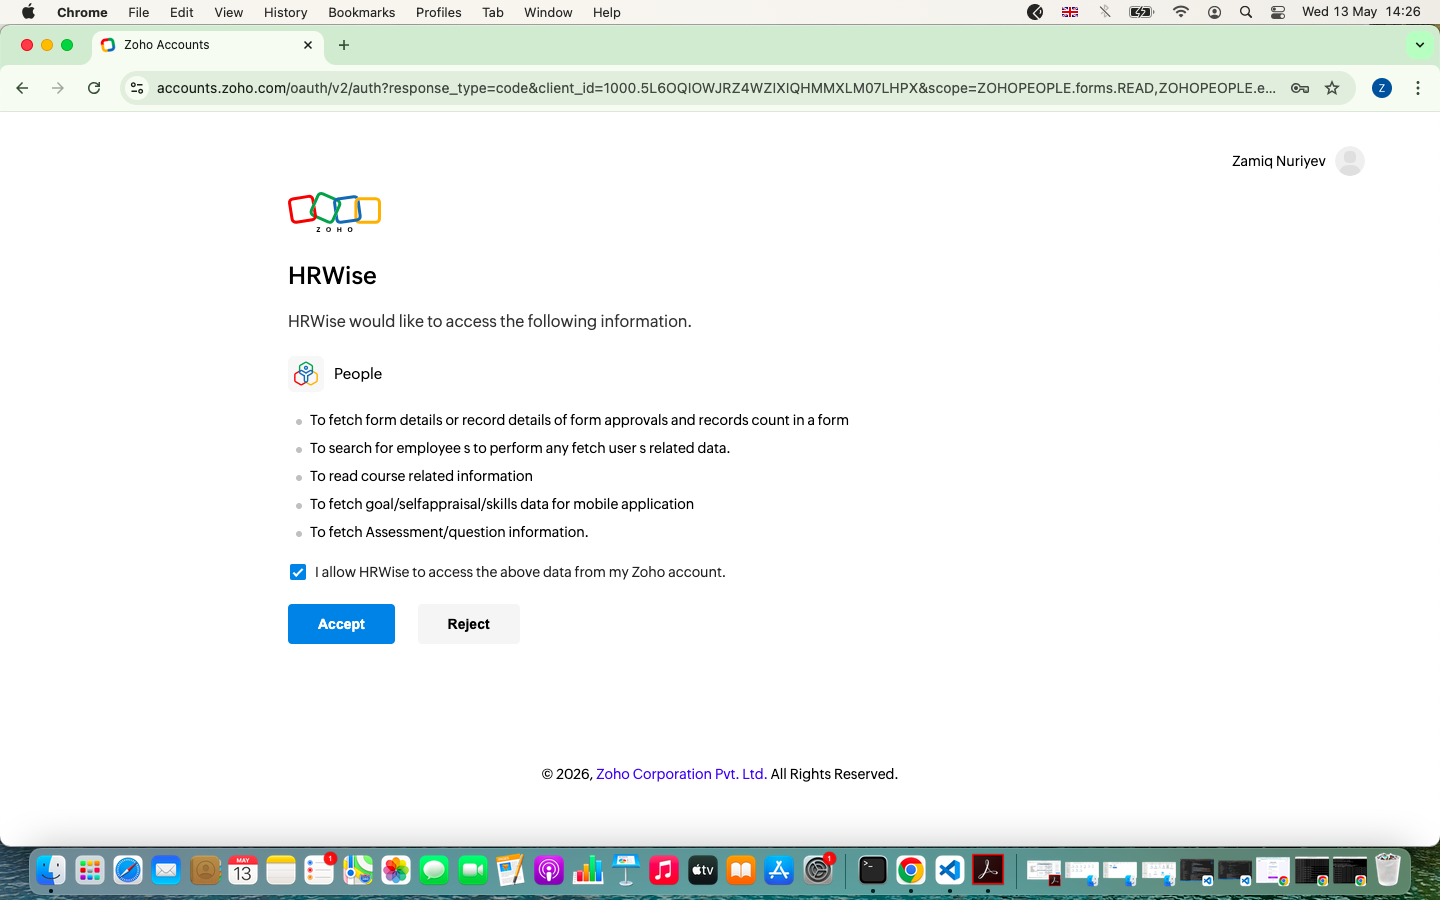
Task: Open the Chrome profile Z avatar
Action: tap(1382, 88)
